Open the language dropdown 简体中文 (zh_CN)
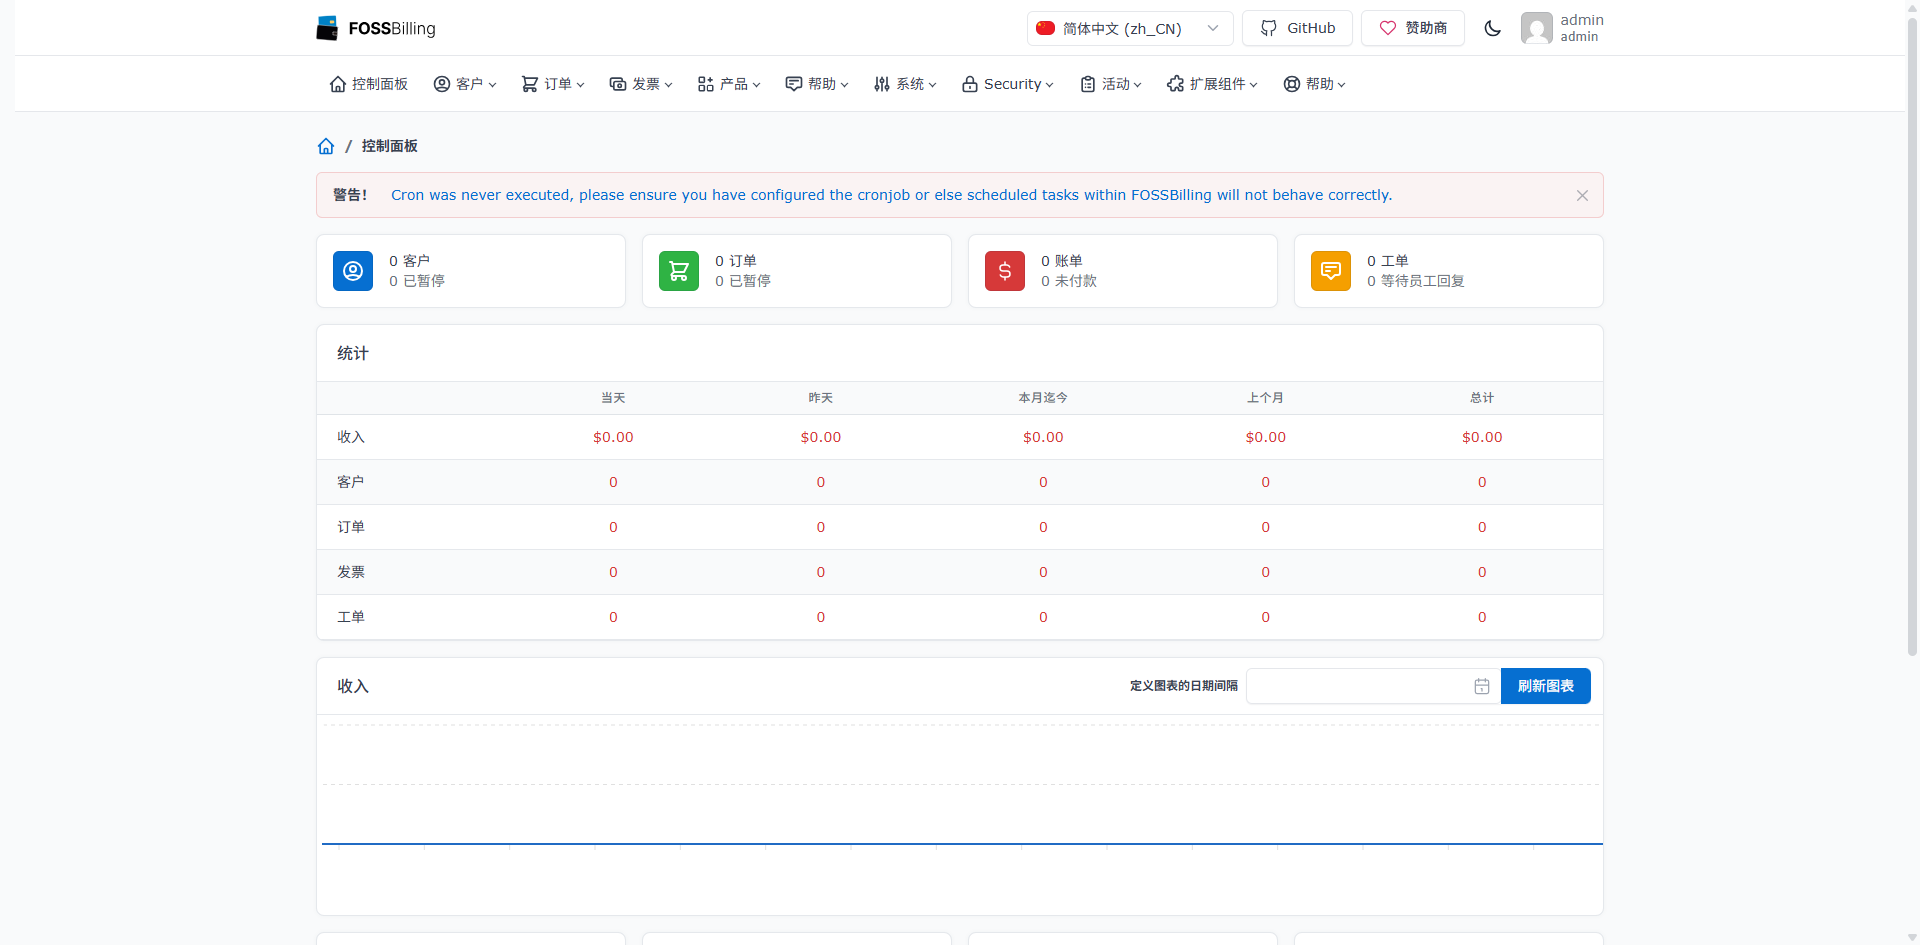This screenshot has width=1920, height=945. coord(1130,28)
